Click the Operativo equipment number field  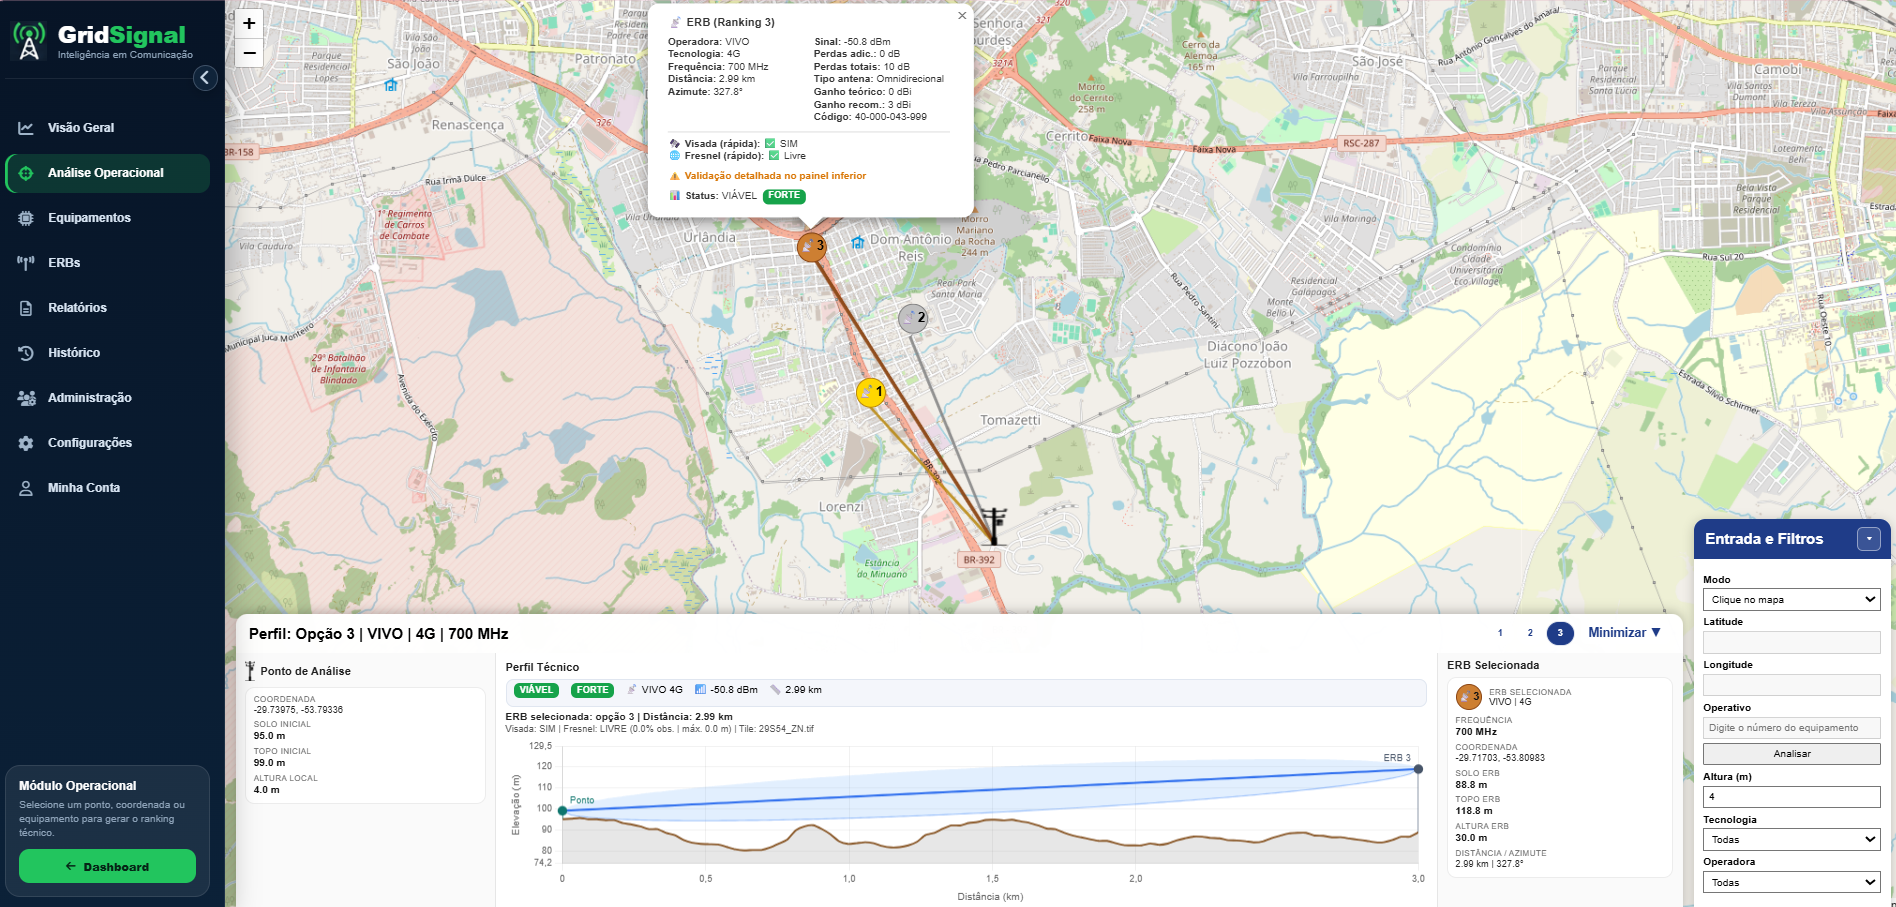[1792, 728]
